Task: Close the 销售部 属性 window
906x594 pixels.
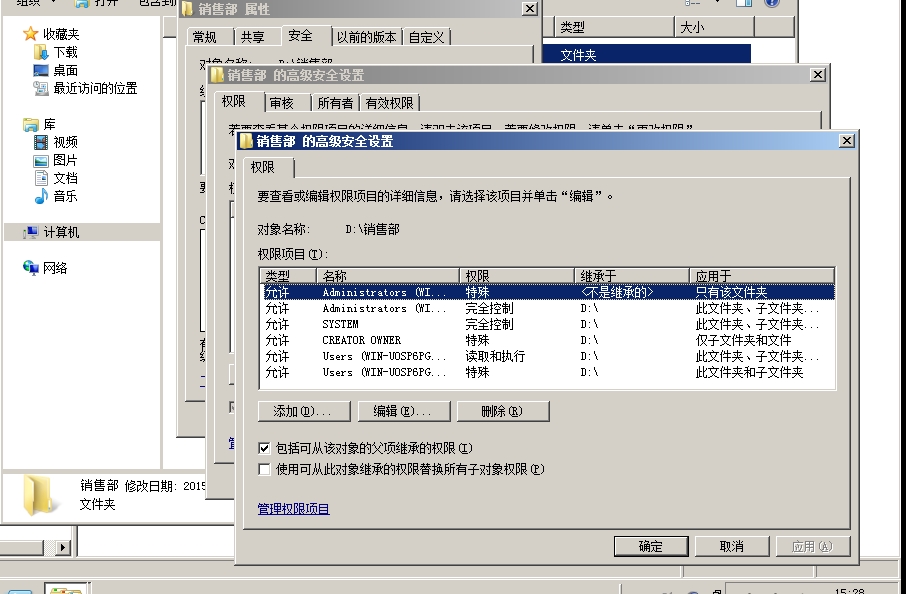Action: click(x=530, y=8)
